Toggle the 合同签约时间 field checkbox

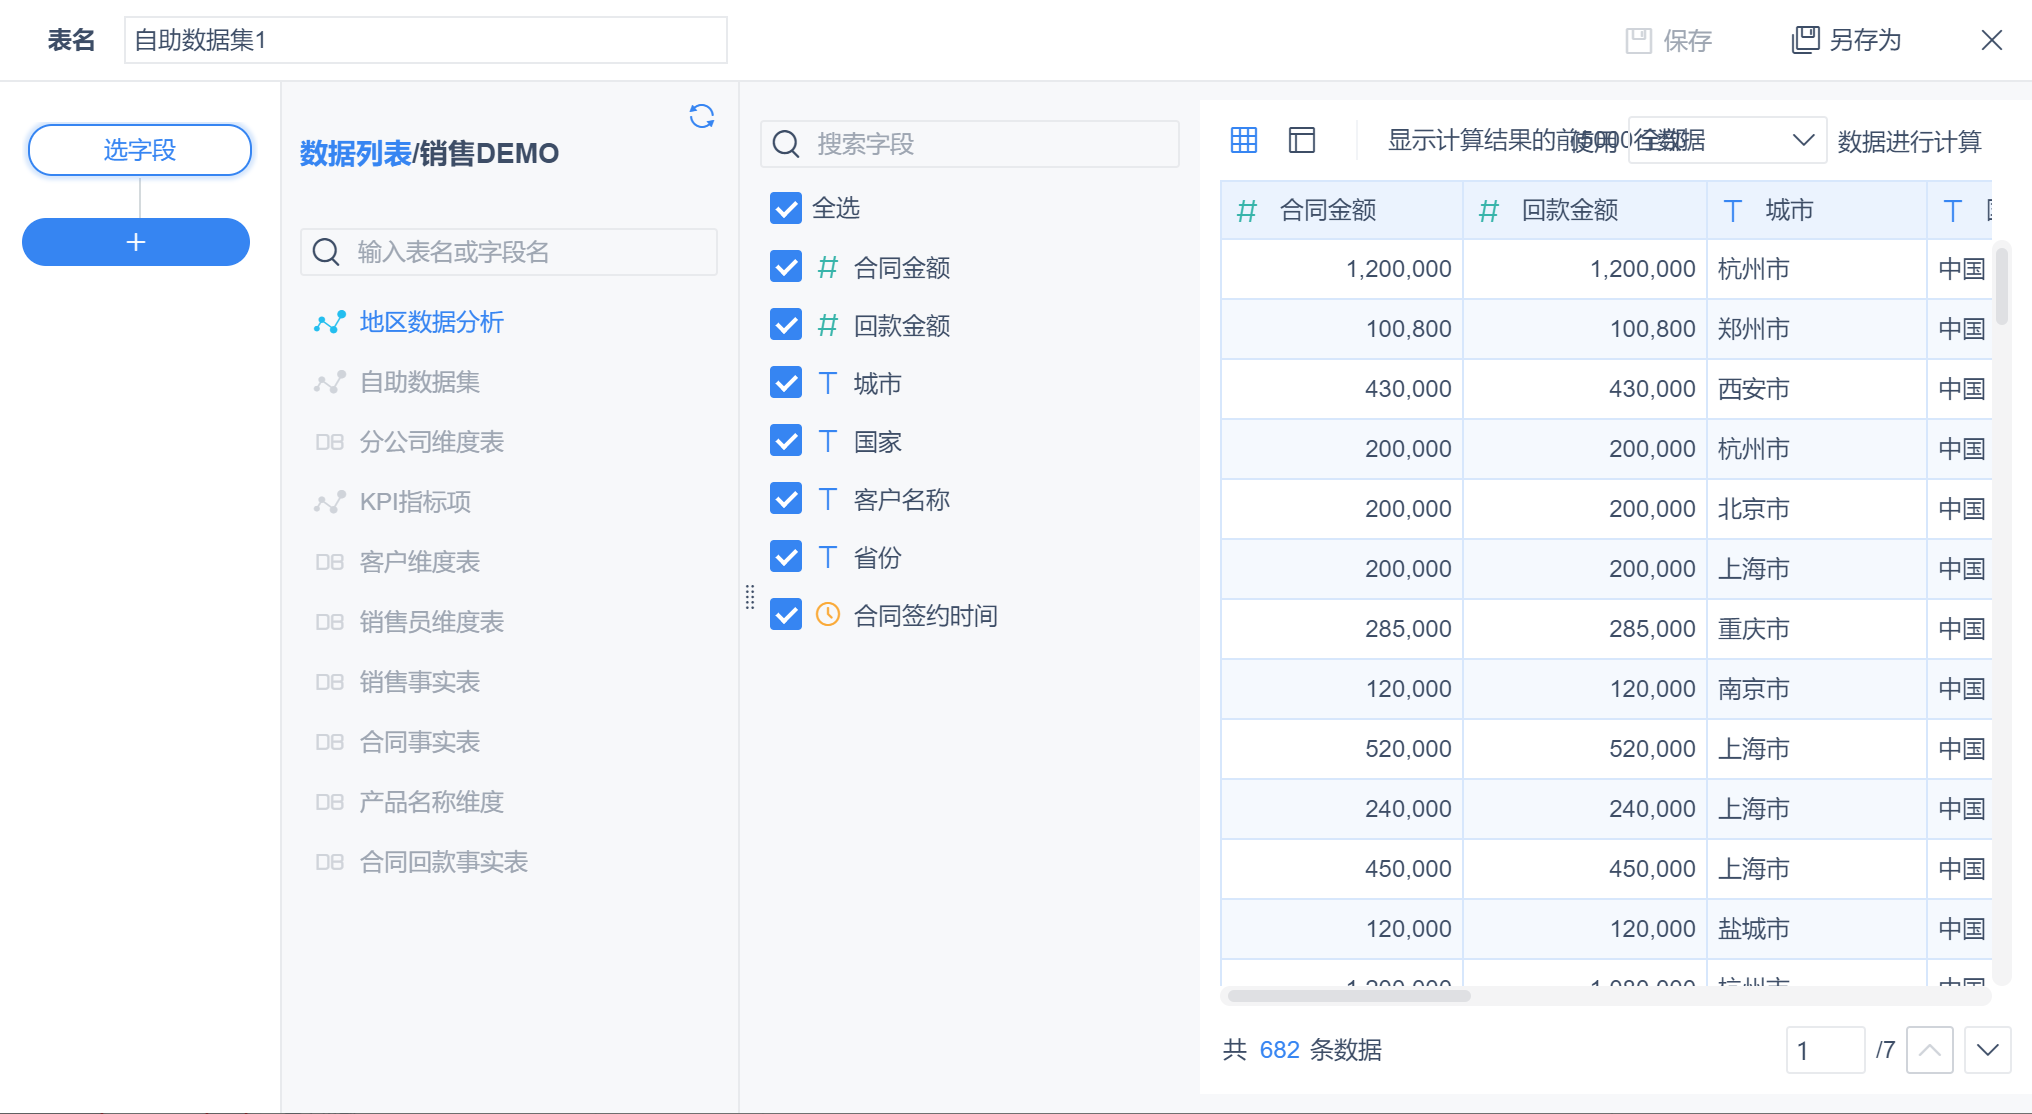786,614
